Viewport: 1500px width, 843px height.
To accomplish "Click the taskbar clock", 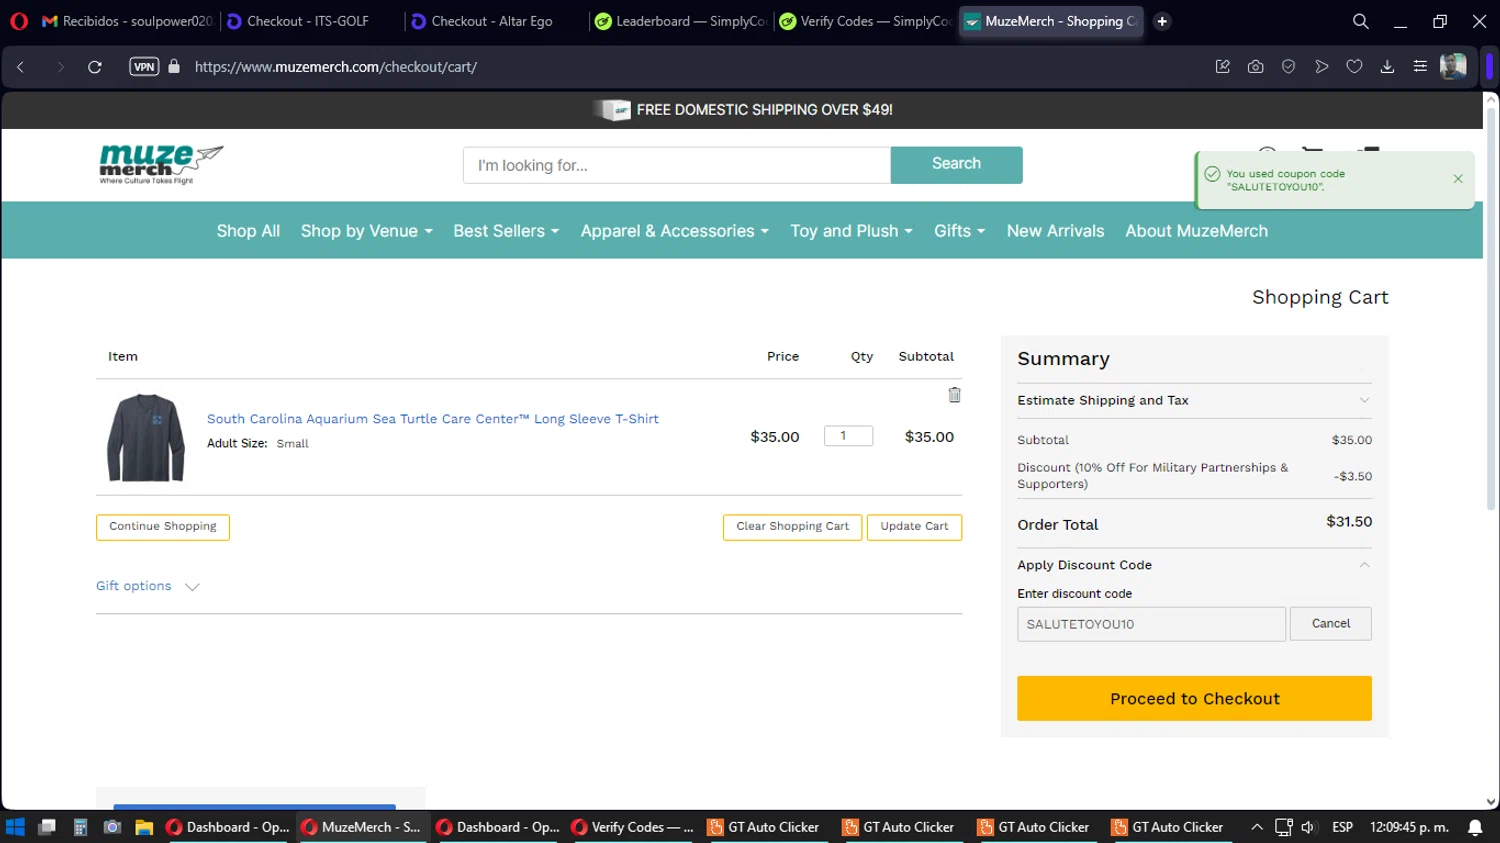I will (1409, 827).
